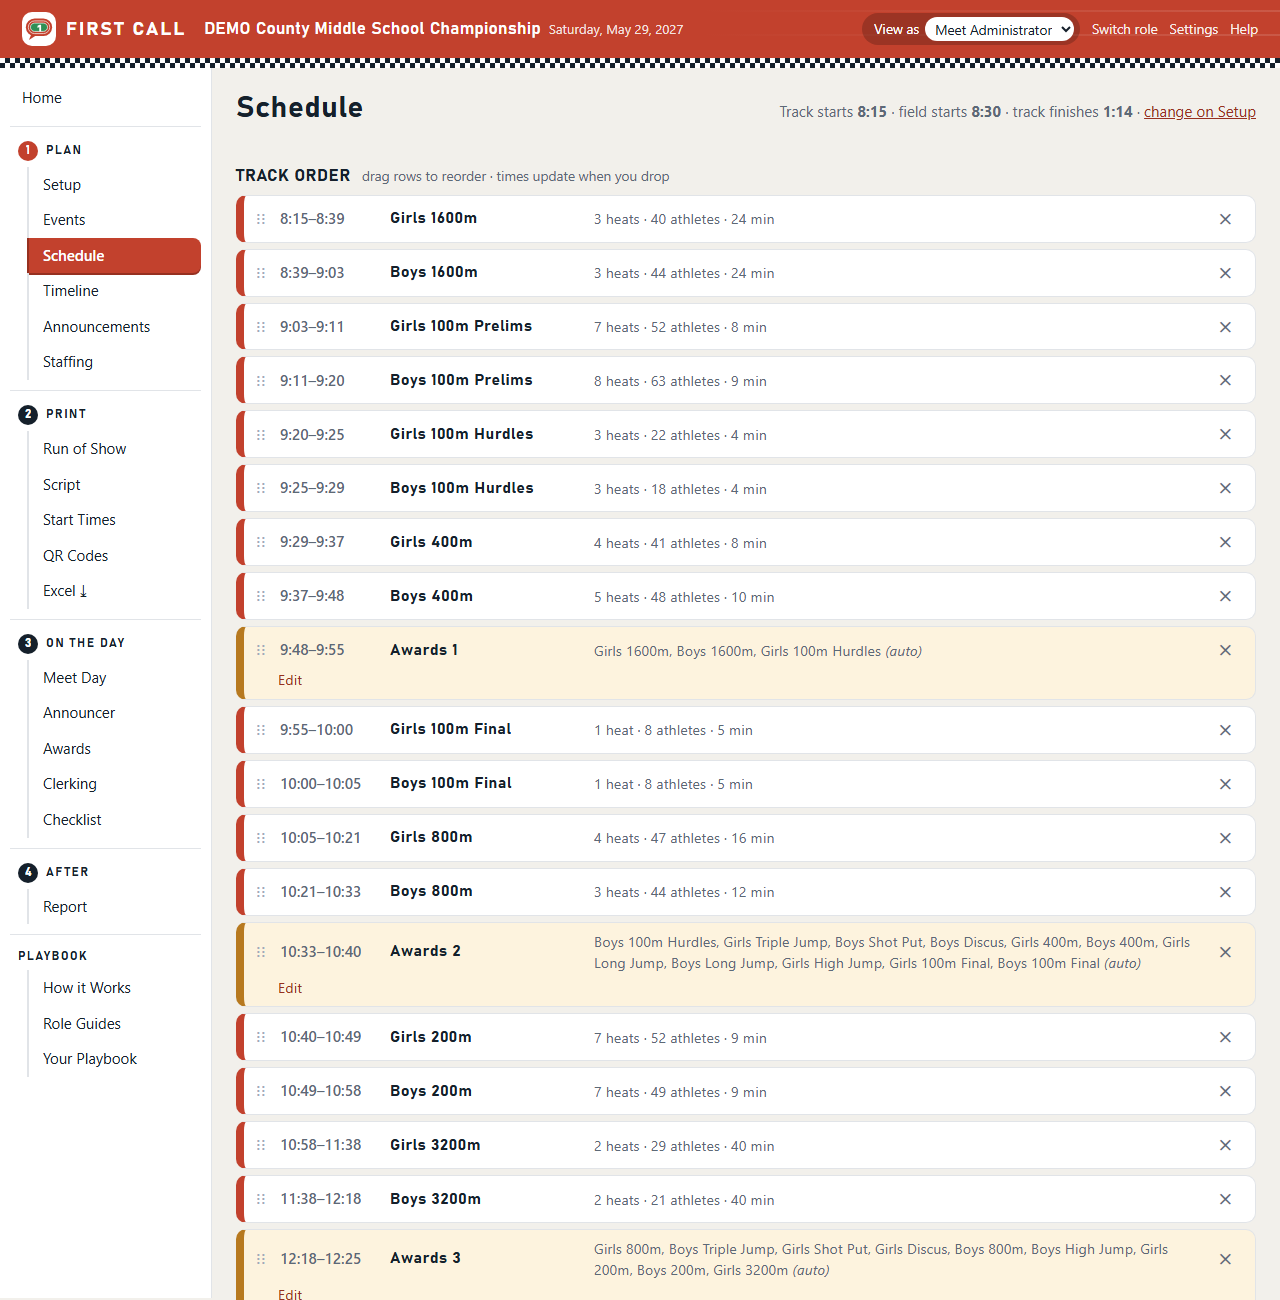Remove Boys 100m Final row
Viewport: 1280px width, 1300px height.
1225,784
